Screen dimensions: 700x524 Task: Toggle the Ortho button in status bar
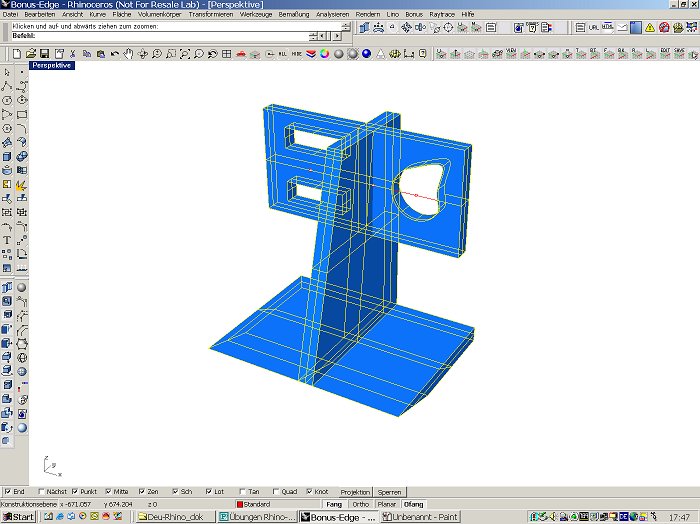pyautogui.click(x=360, y=504)
